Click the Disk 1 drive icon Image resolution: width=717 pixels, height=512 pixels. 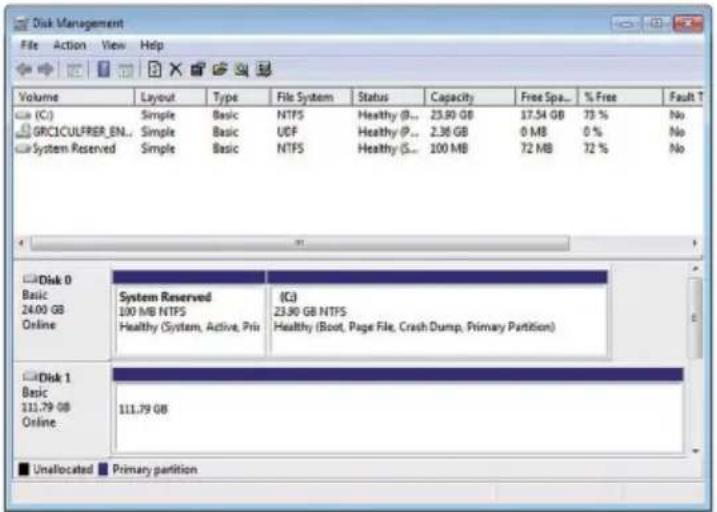click(30, 376)
